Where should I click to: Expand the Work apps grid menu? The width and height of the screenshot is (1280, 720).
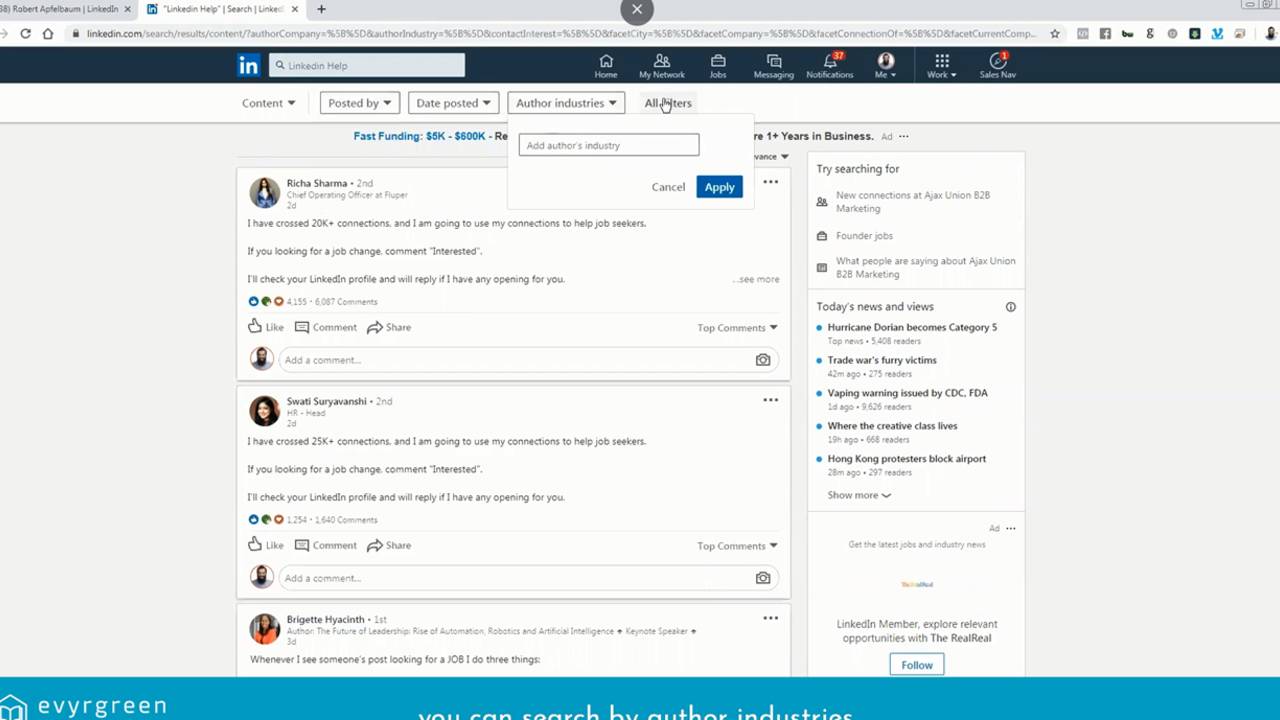[x=942, y=66]
